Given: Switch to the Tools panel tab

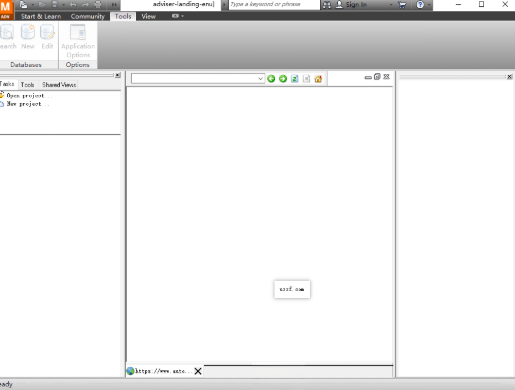Looking at the screenshot, I should (27, 85).
